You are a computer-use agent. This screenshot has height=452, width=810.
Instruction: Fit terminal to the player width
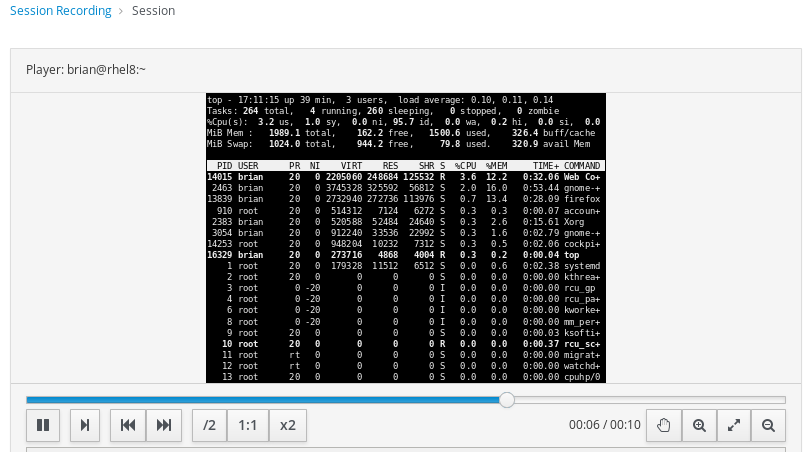734,425
